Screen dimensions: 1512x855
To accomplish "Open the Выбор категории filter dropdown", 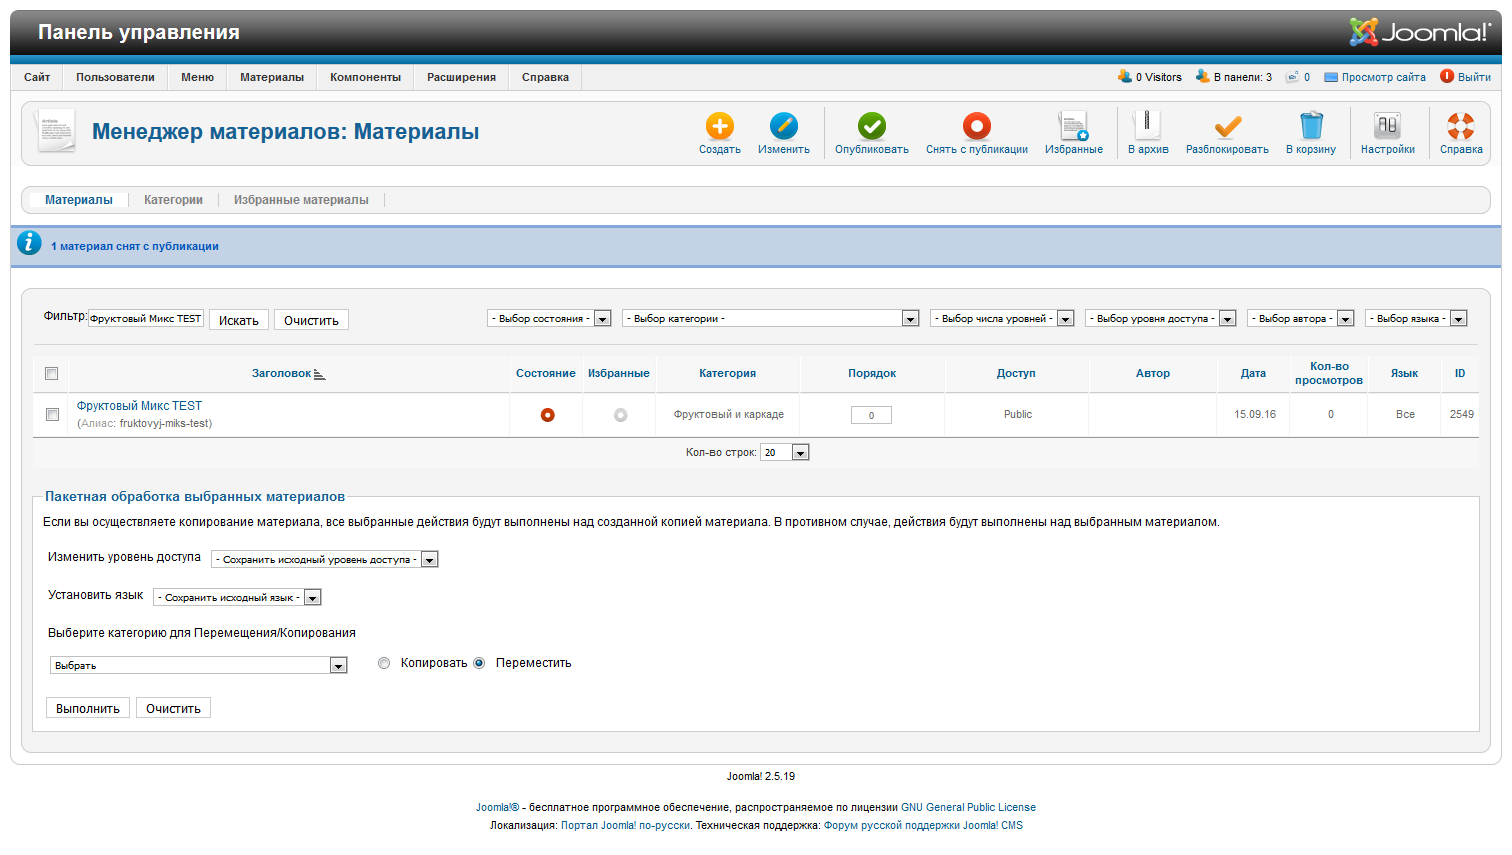I will point(770,318).
